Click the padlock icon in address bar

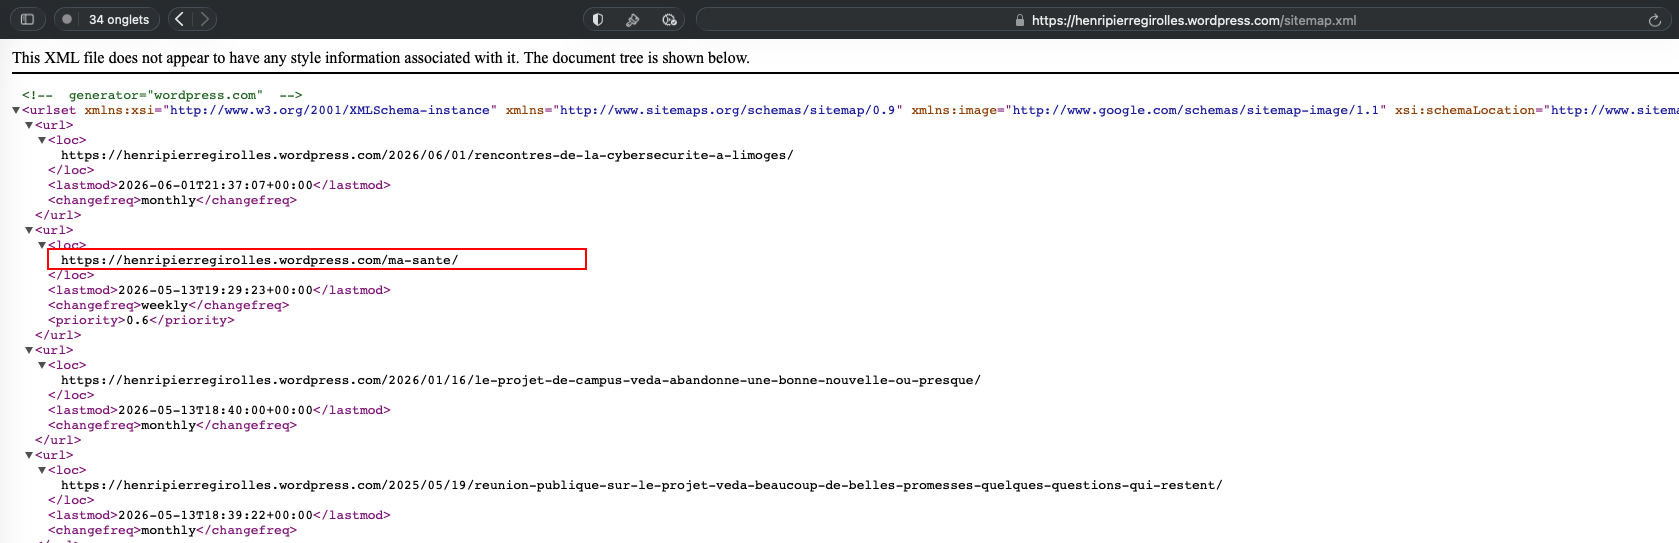[1020, 20]
